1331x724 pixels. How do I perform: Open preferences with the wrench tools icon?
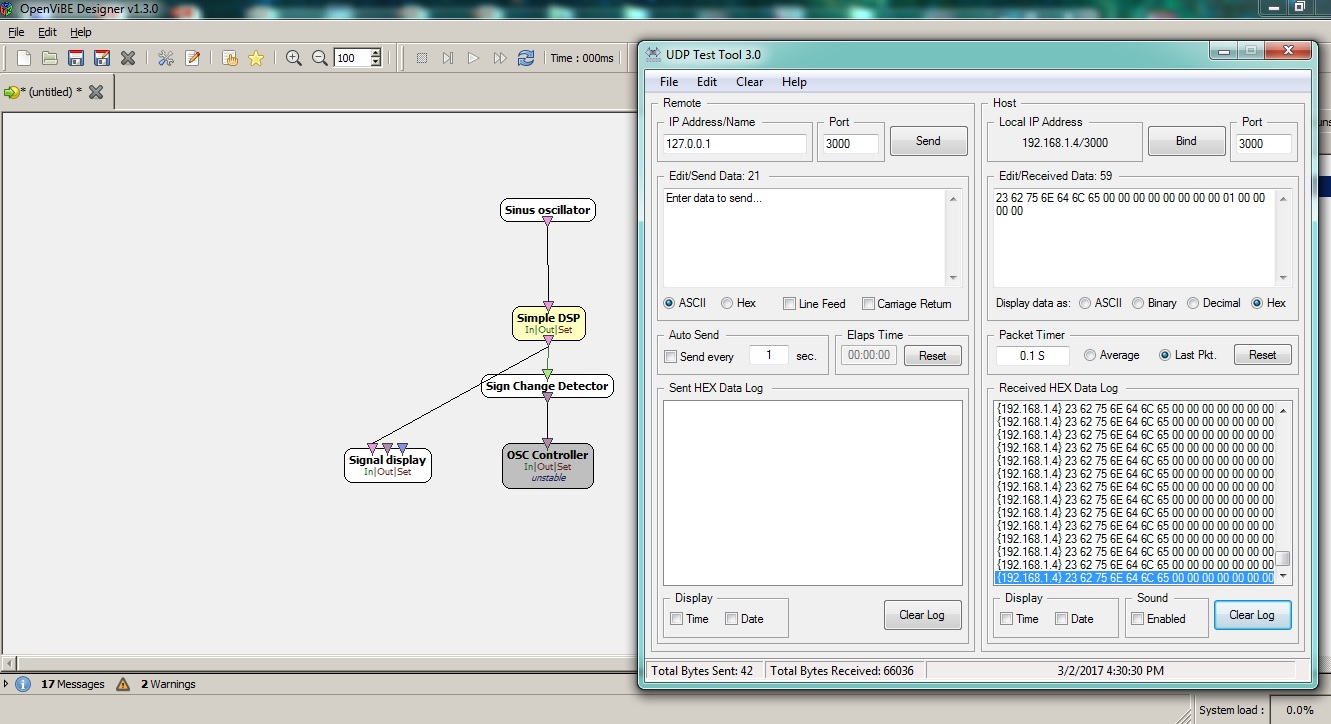point(166,58)
